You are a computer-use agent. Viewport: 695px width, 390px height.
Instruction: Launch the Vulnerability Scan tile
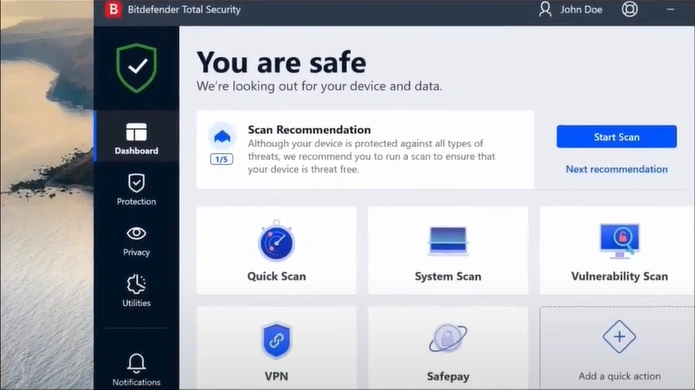(617, 250)
